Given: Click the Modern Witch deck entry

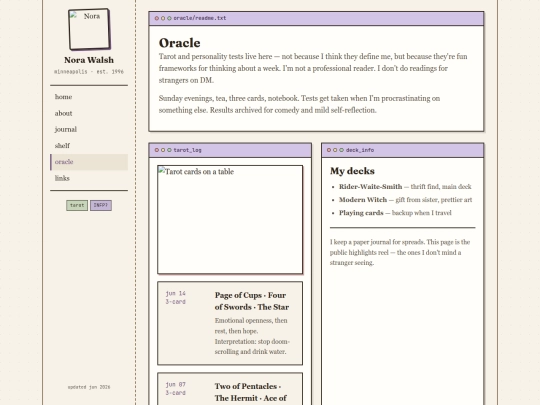Looking at the screenshot, I should click(405, 200).
